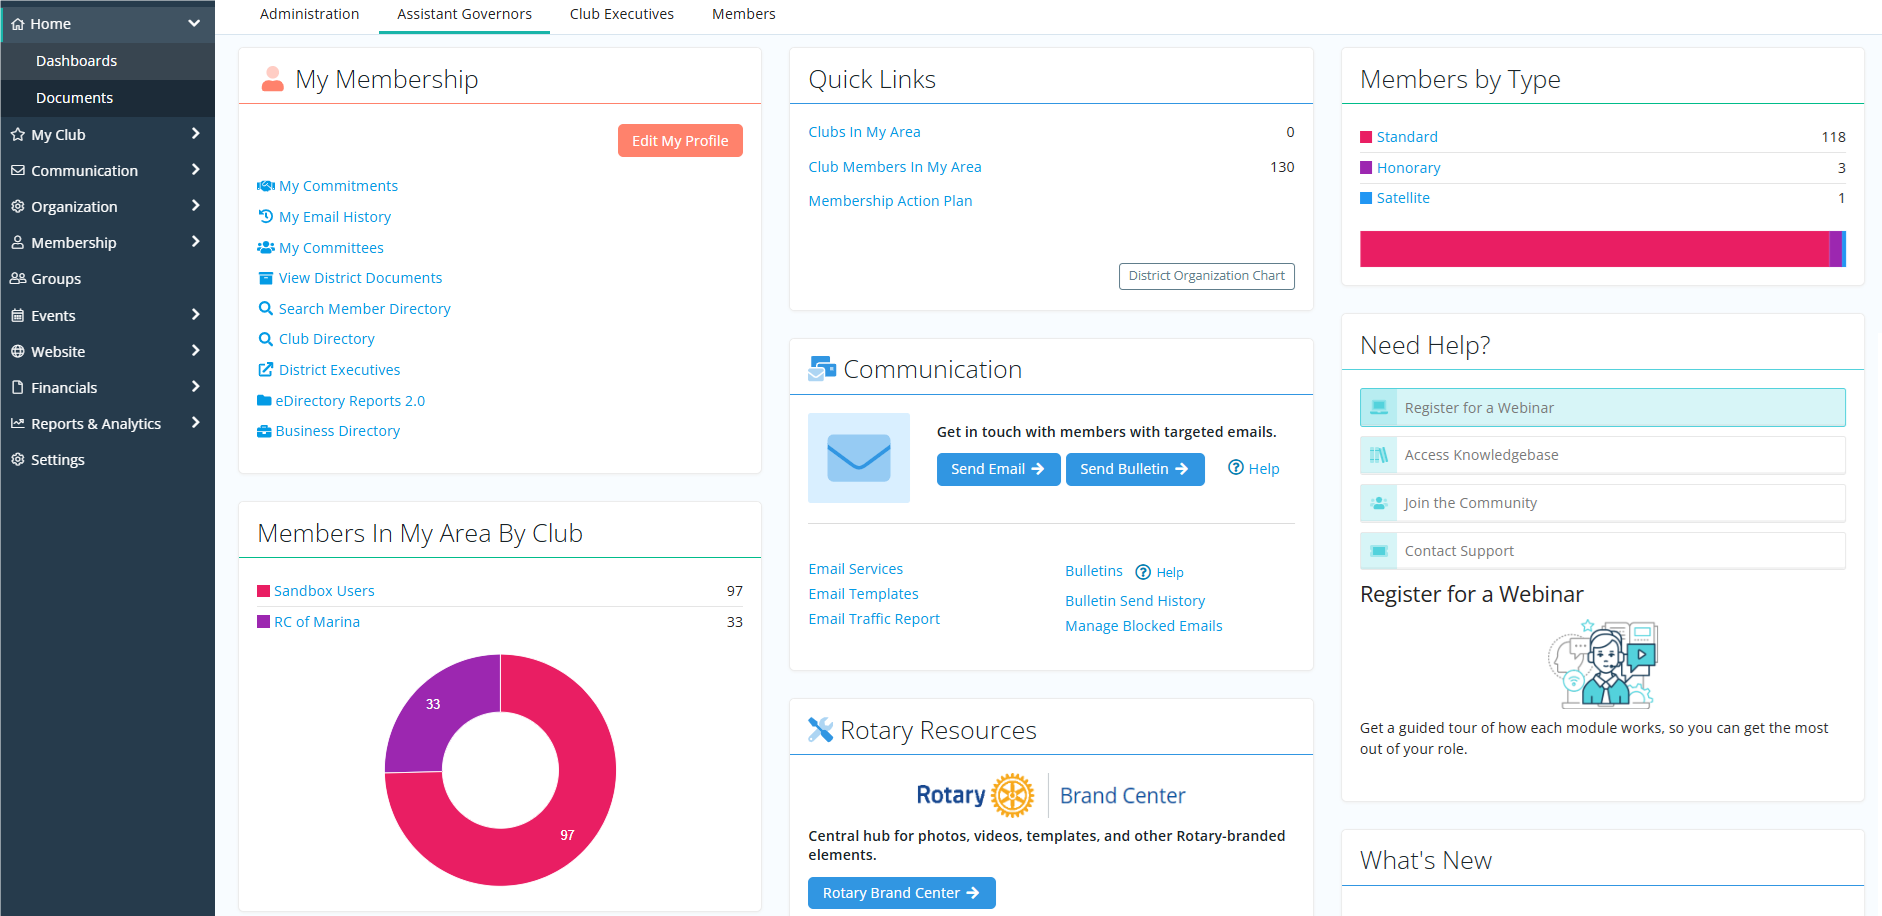Click the community icon in Join the Community row
1882x916 pixels.
coord(1379,503)
